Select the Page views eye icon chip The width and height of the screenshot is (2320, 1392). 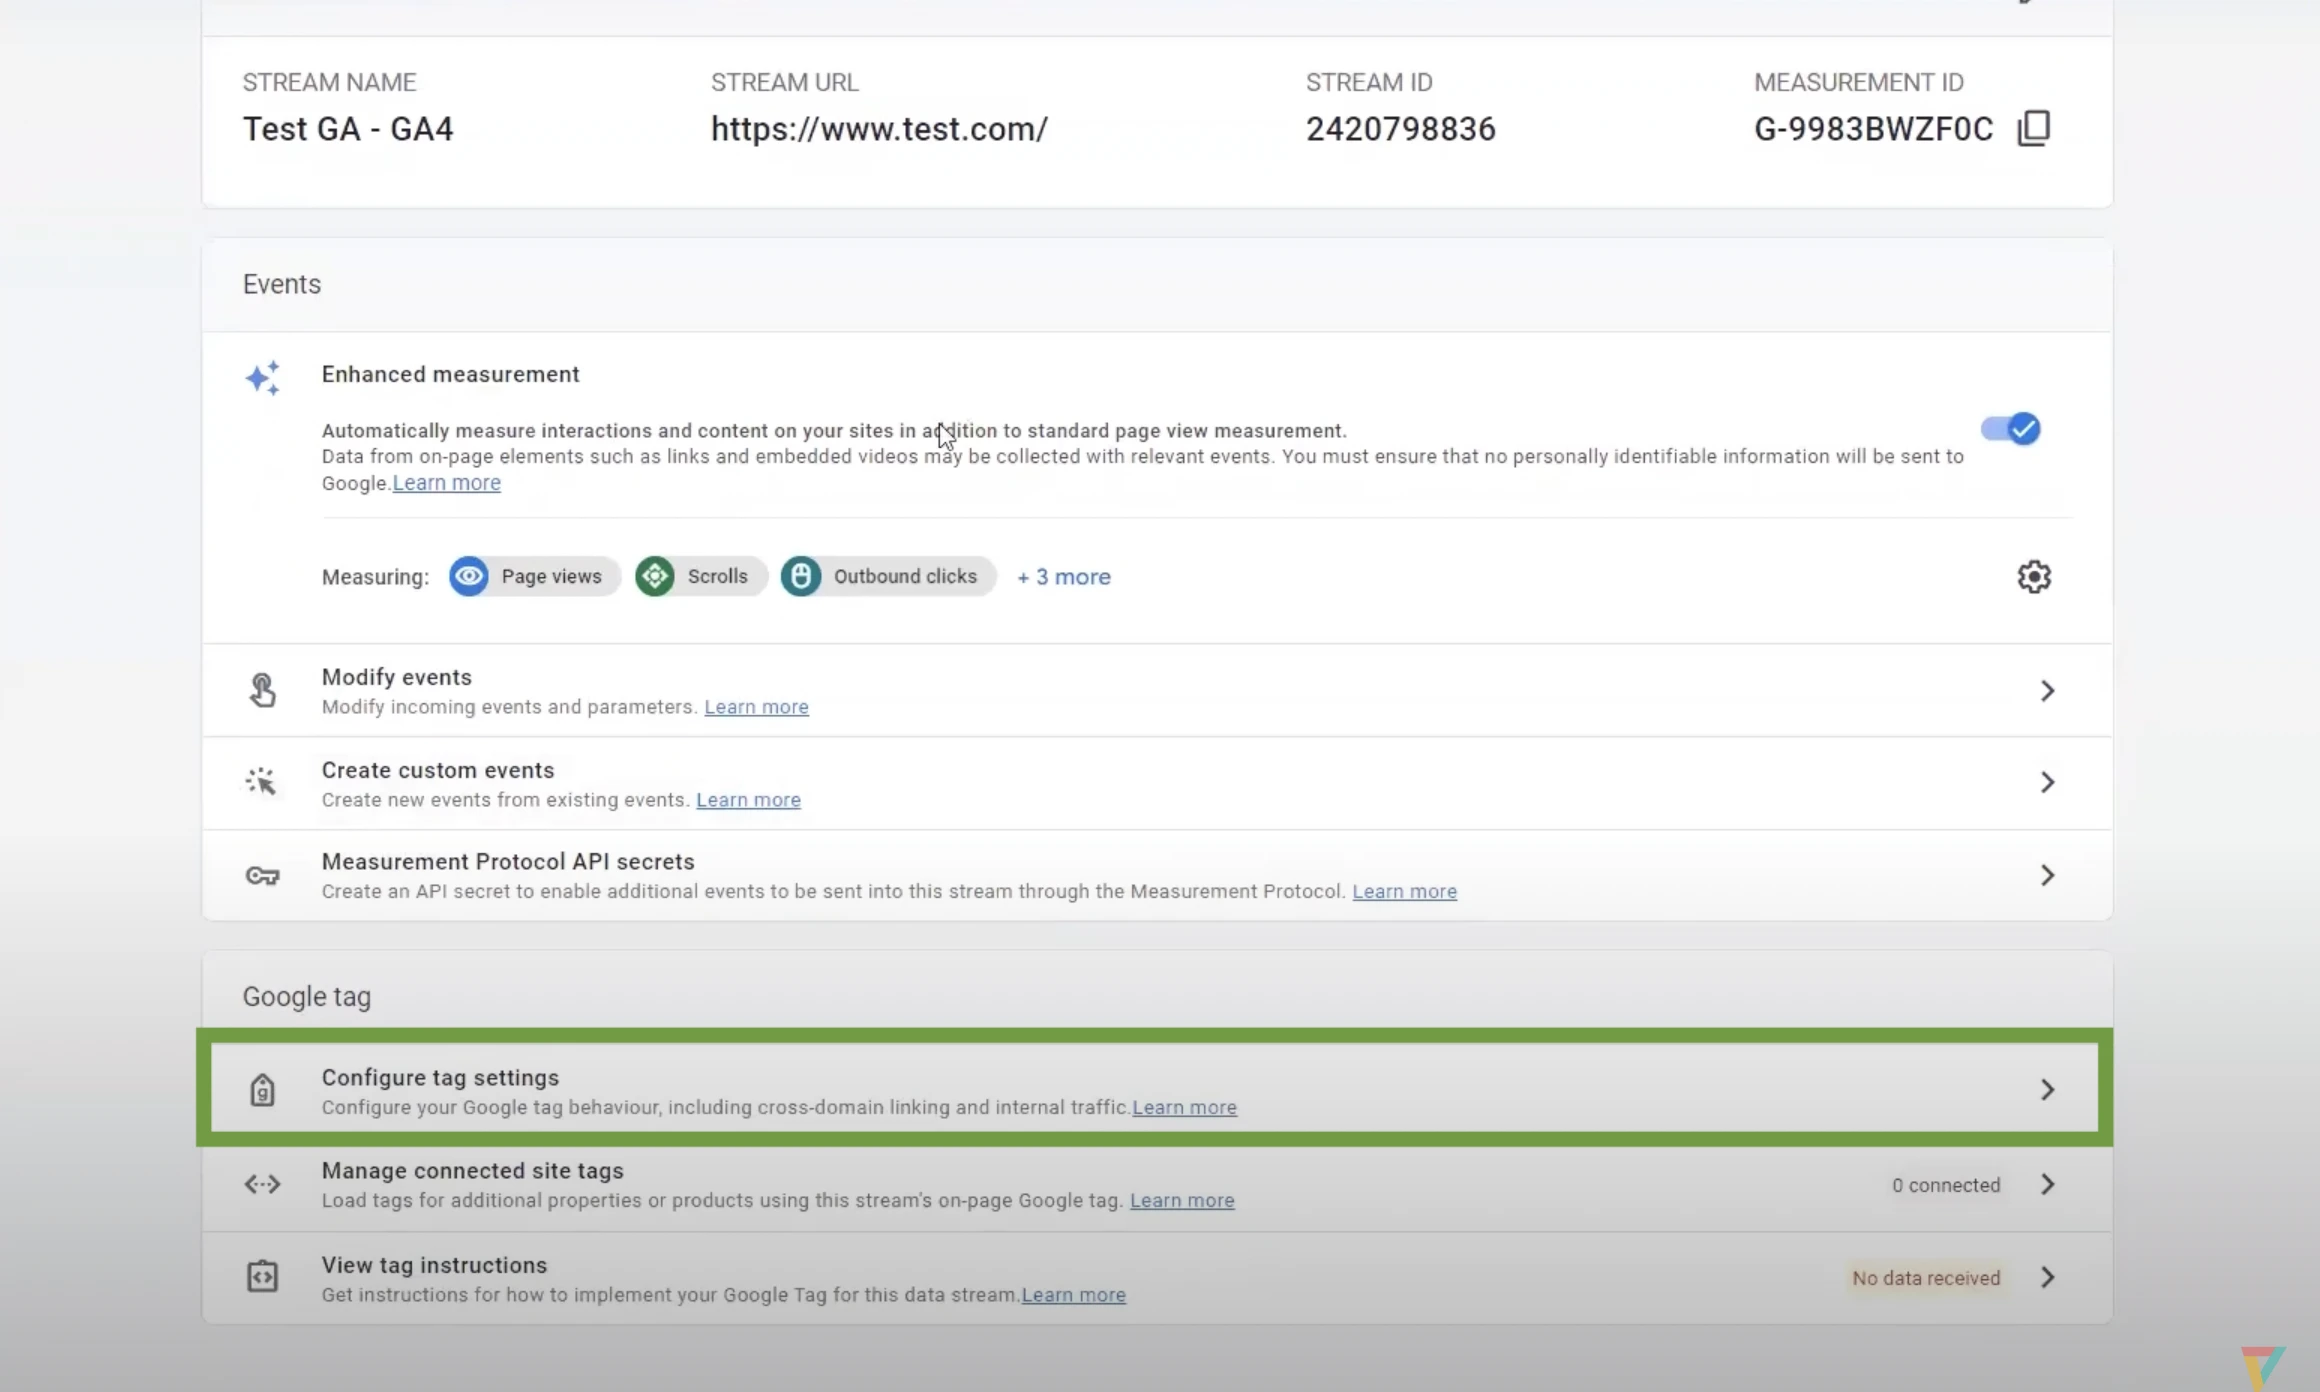(x=535, y=577)
